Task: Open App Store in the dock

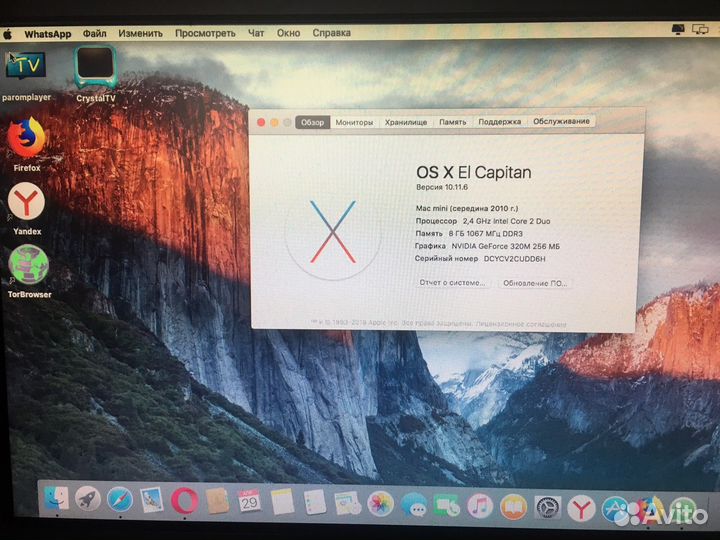Action: pos(615,510)
